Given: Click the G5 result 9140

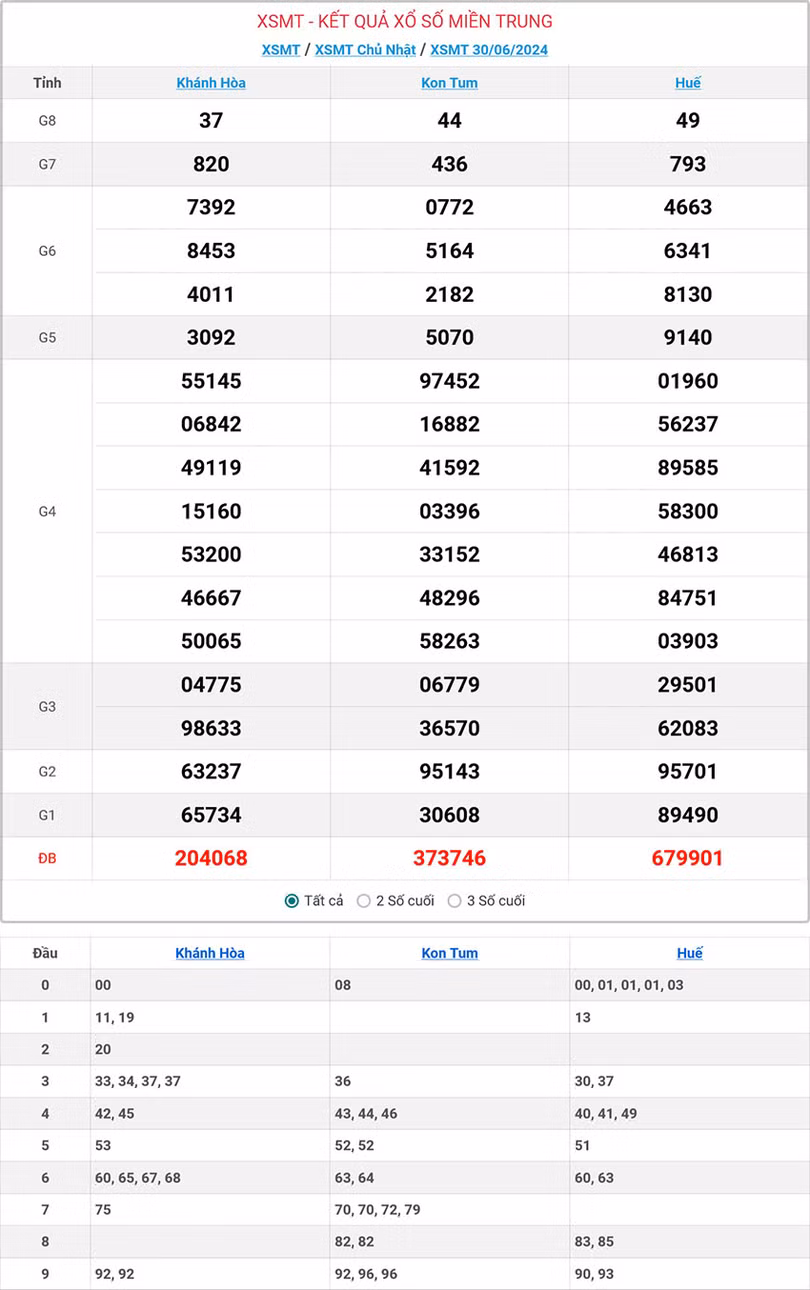Looking at the screenshot, I should coord(688,337).
